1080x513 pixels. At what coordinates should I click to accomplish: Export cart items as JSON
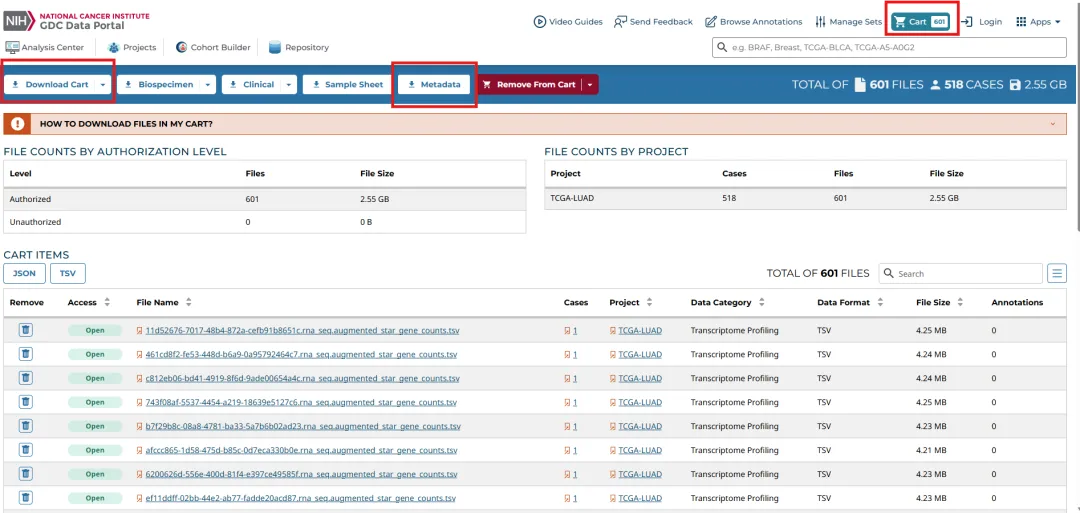pos(25,273)
